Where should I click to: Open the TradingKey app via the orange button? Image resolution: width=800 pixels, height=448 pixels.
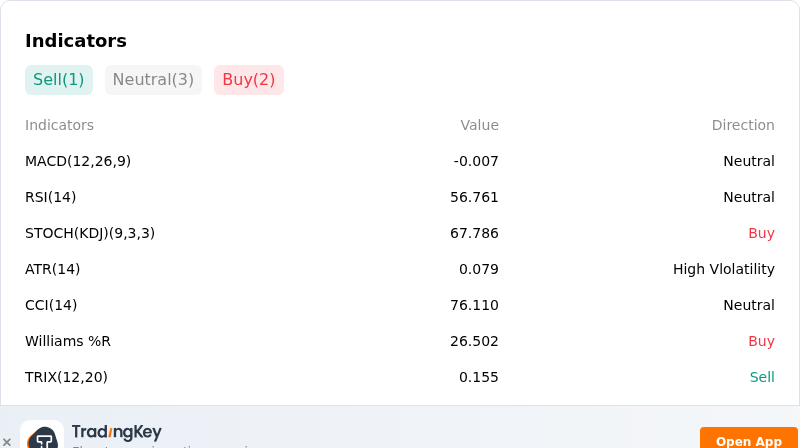pos(748,439)
